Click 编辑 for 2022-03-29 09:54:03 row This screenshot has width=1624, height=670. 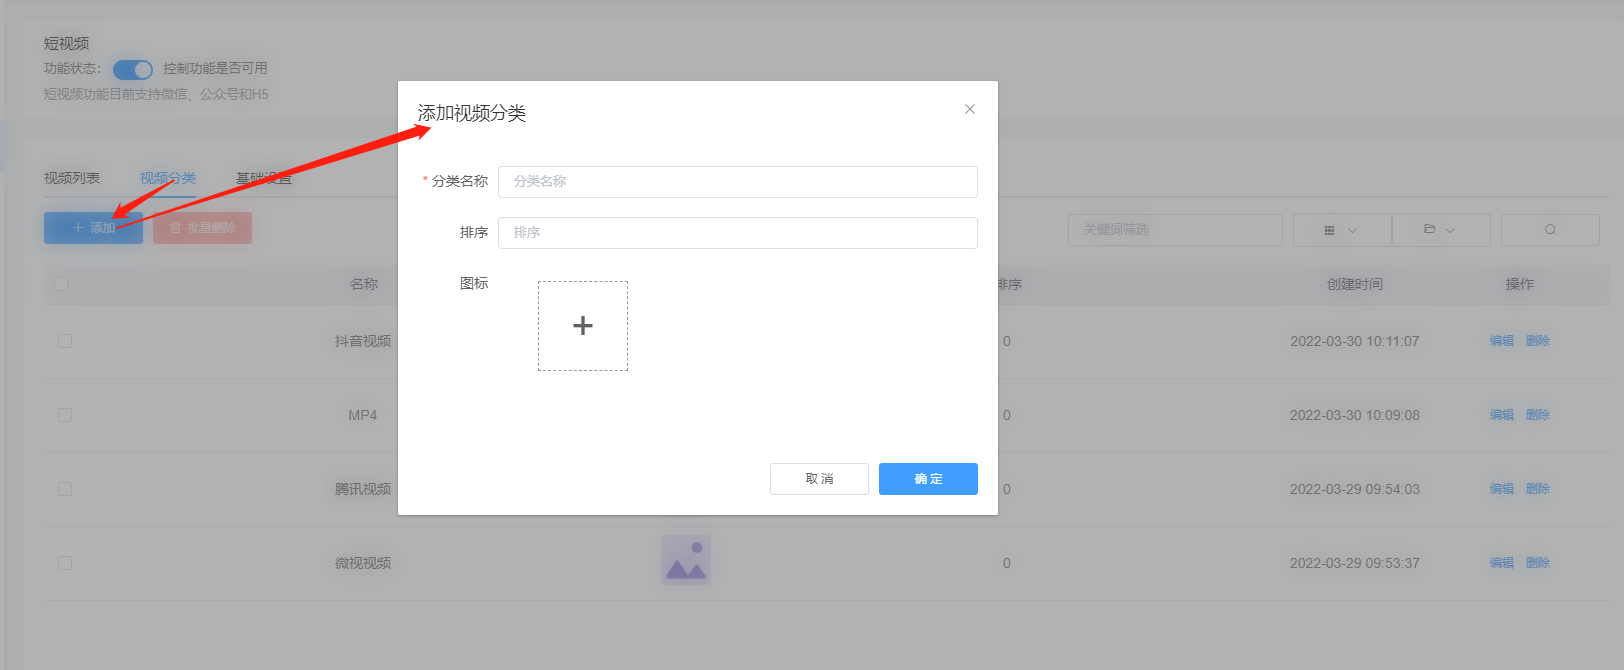[x=1502, y=489]
